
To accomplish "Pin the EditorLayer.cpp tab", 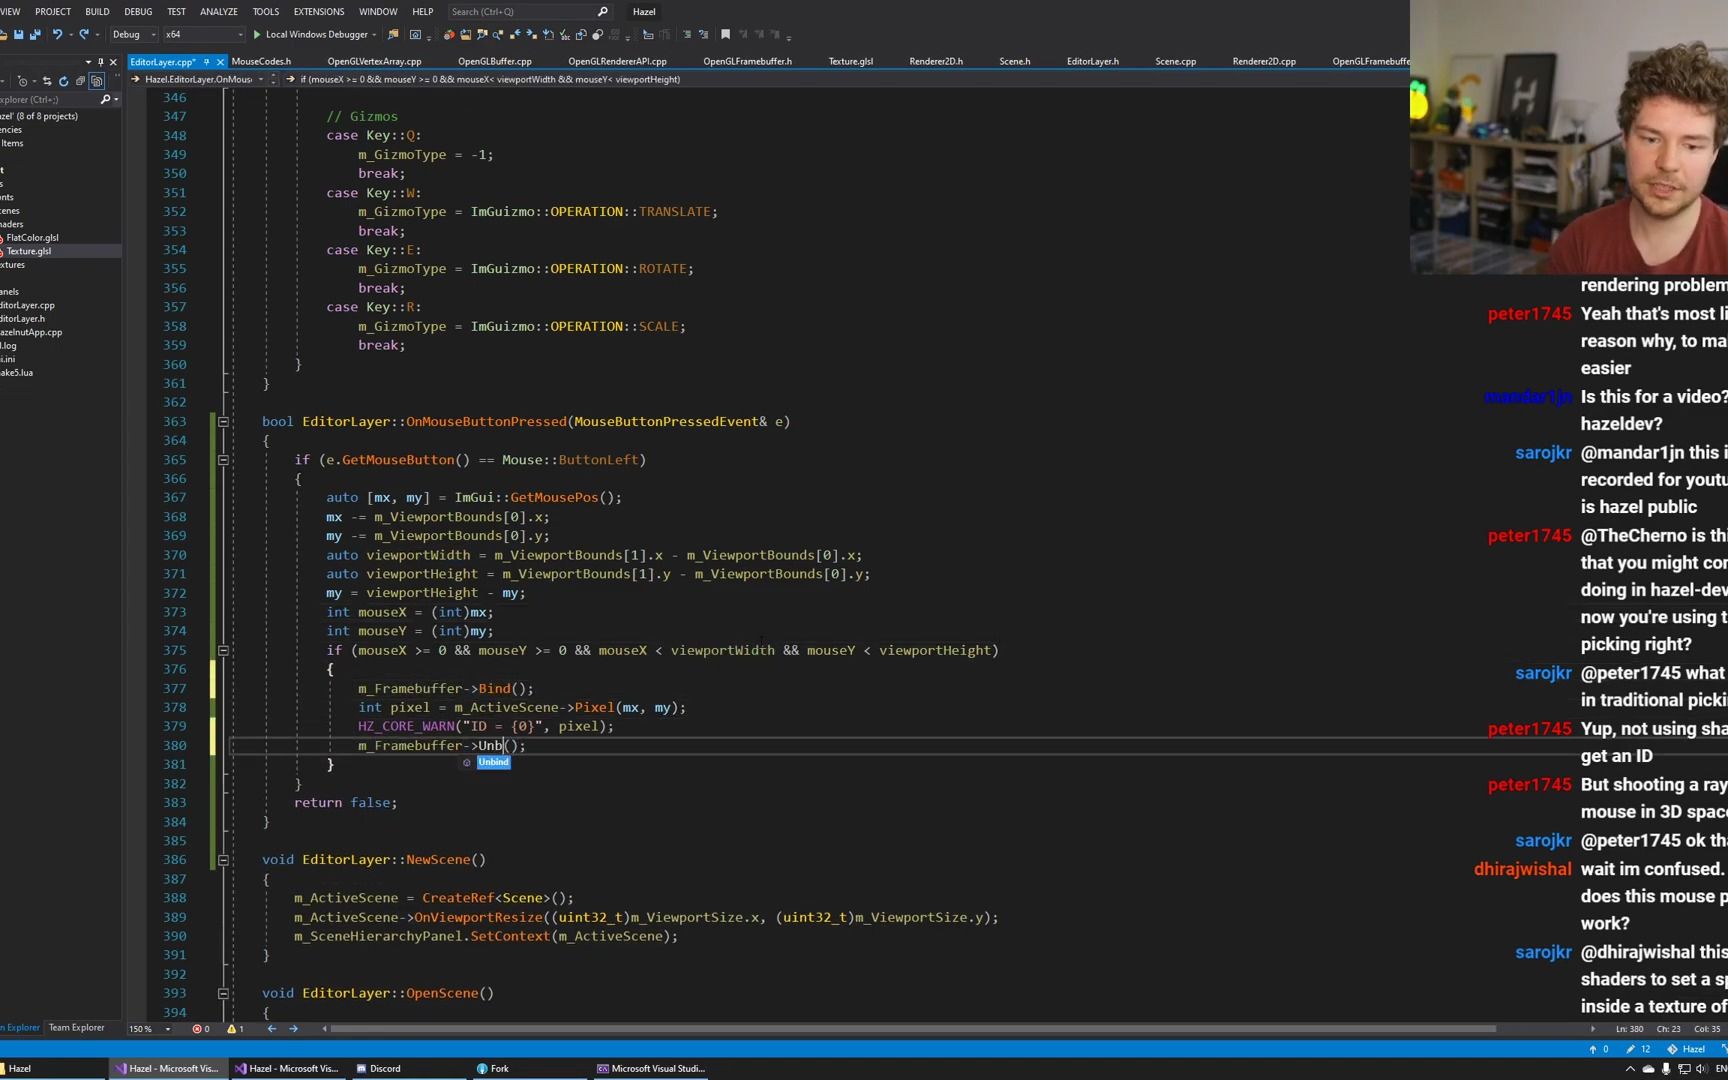I will coord(206,62).
